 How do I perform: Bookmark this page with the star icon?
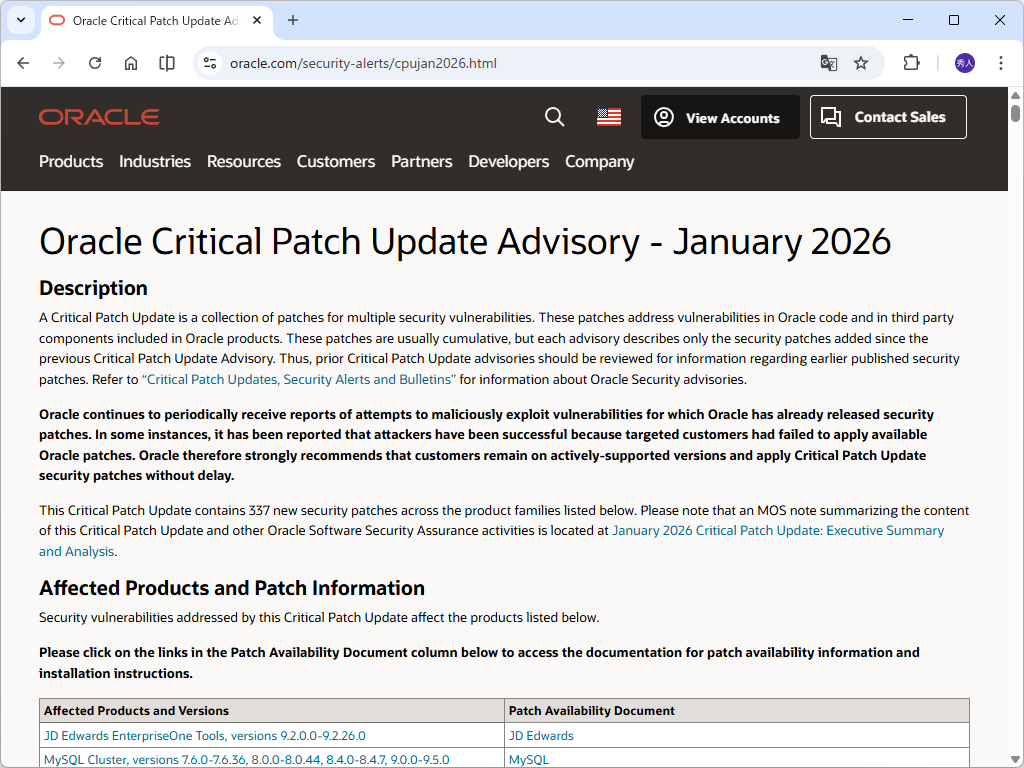(x=861, y=62)
